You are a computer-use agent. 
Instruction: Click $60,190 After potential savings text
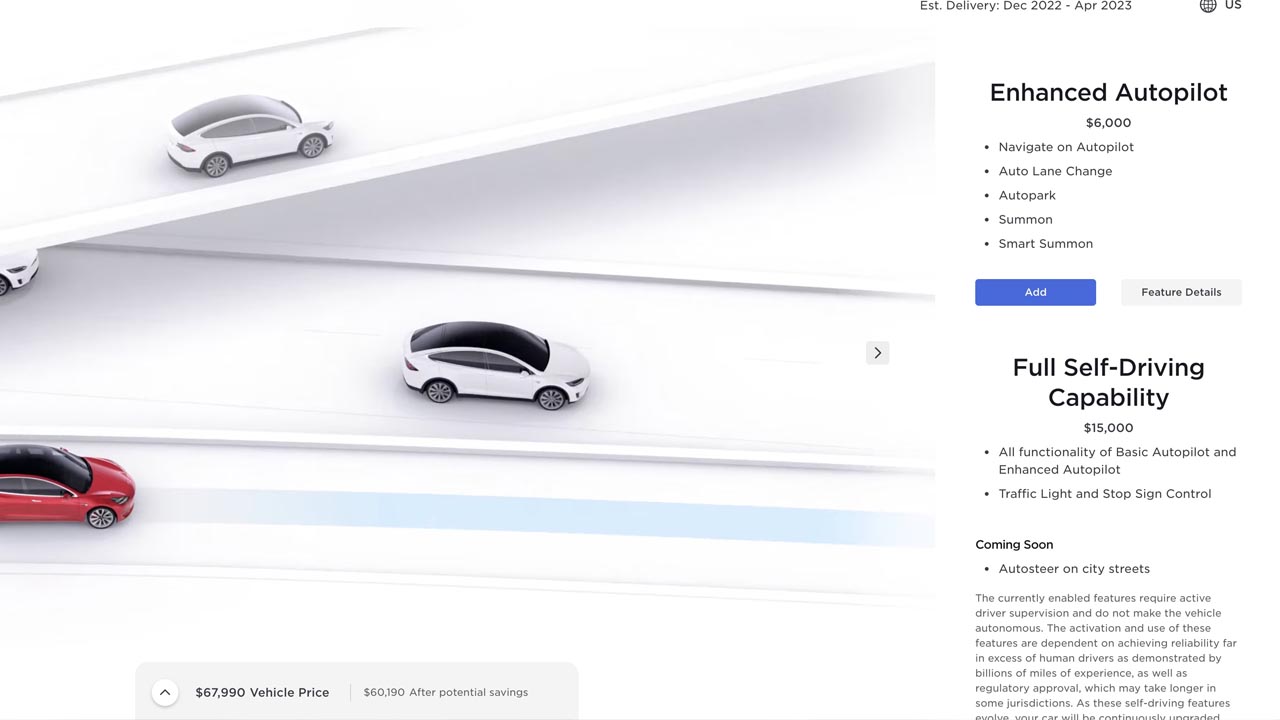[x=446, y=692]
